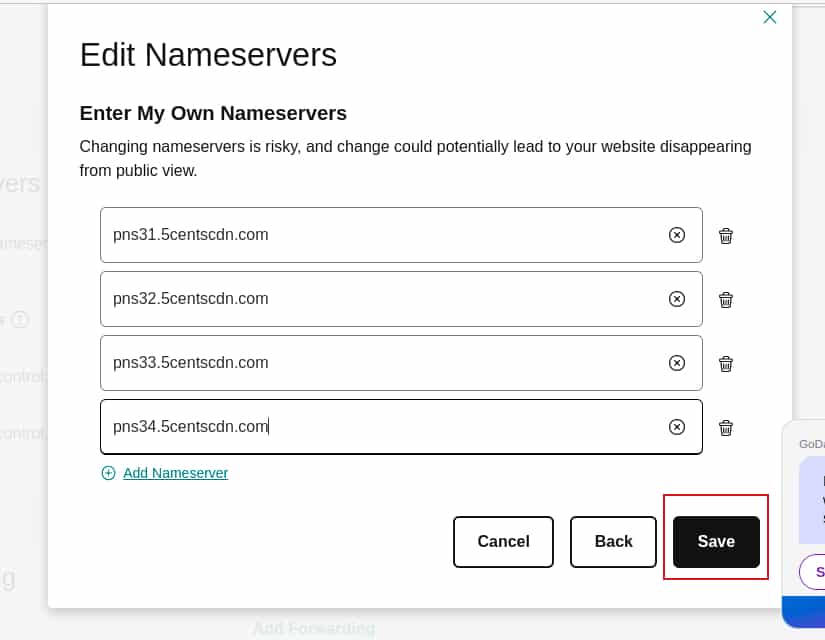This screenshot has height=640, width=825.
Task: Clear the pns32.5centscdn.com field
Action: [x=677, y=299]
